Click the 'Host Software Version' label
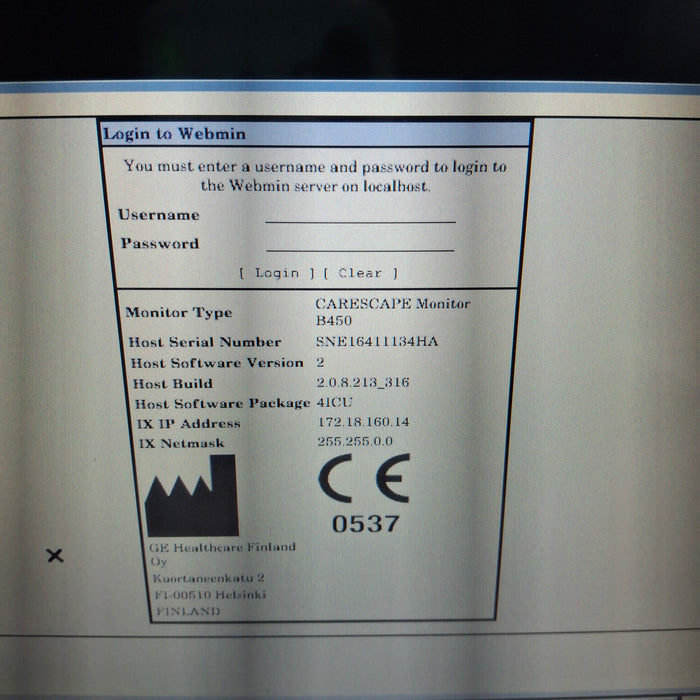 click(217, 363)
